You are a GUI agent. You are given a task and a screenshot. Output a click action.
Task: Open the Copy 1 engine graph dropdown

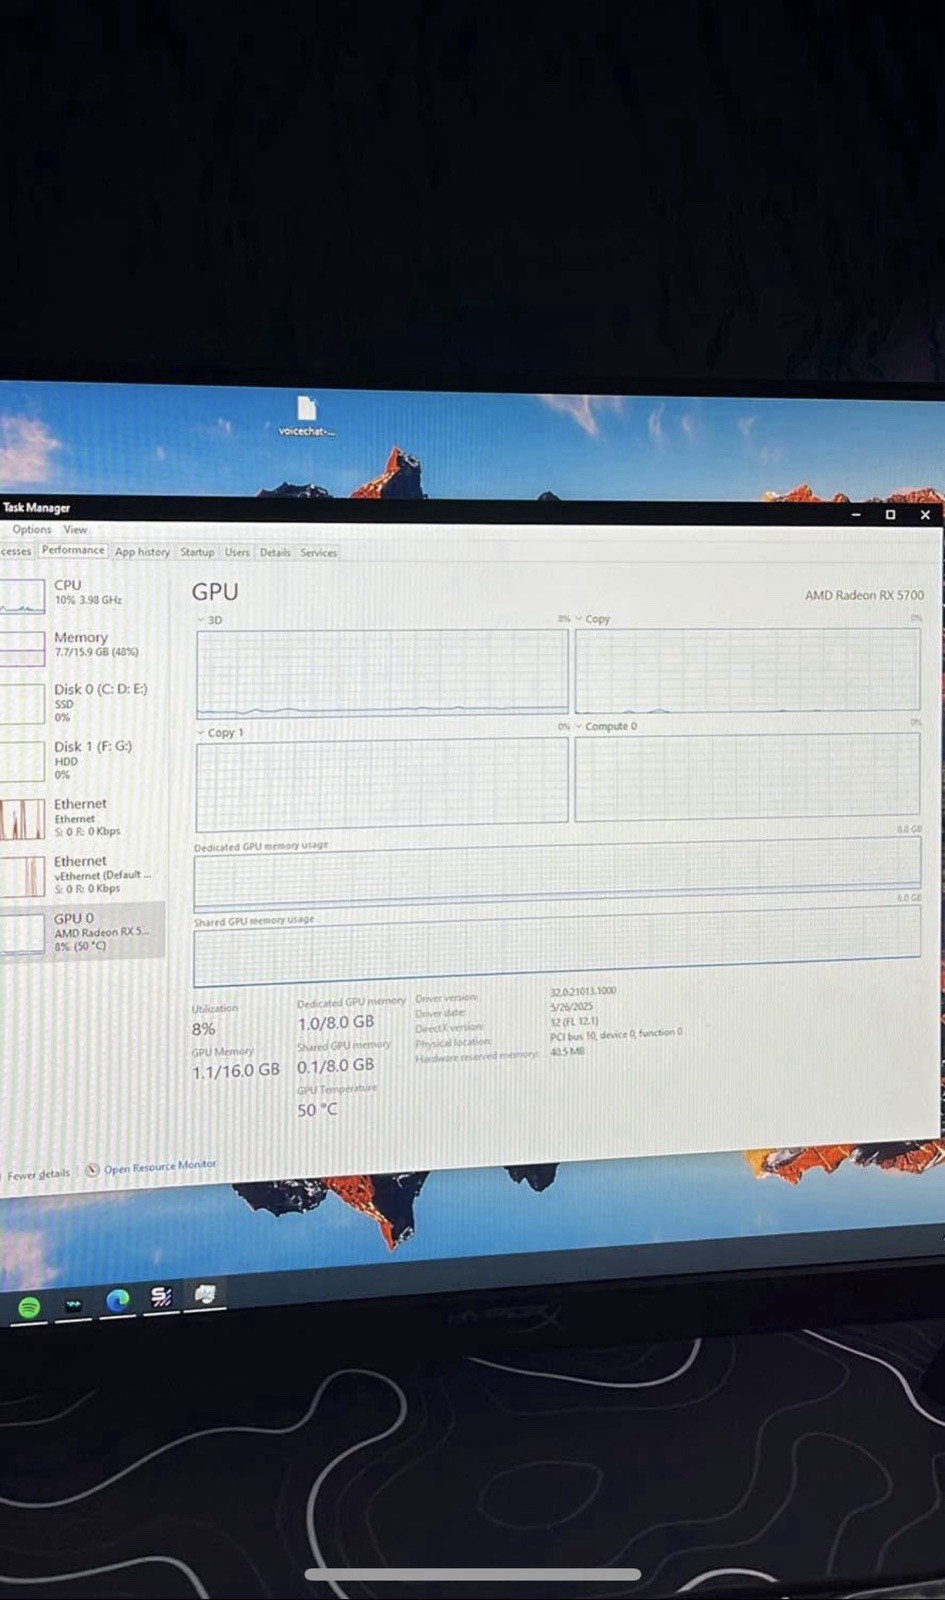pos(200,733)
